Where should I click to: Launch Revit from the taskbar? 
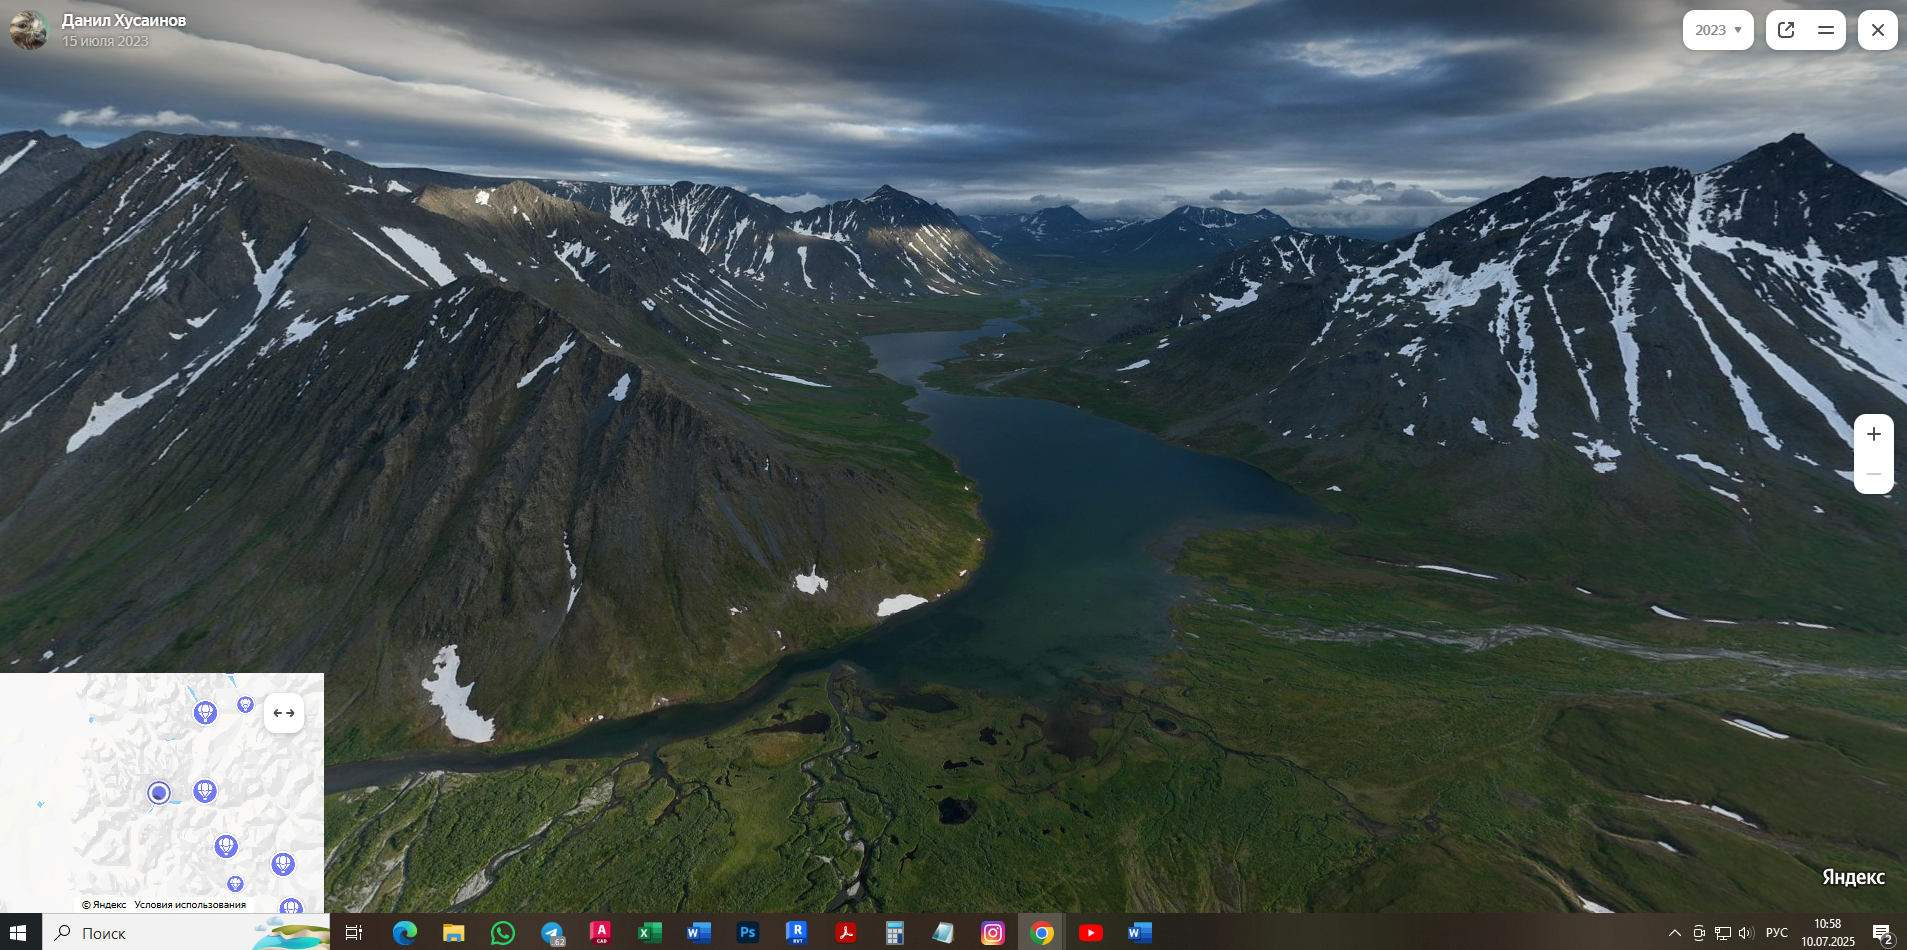click(796, 933)
